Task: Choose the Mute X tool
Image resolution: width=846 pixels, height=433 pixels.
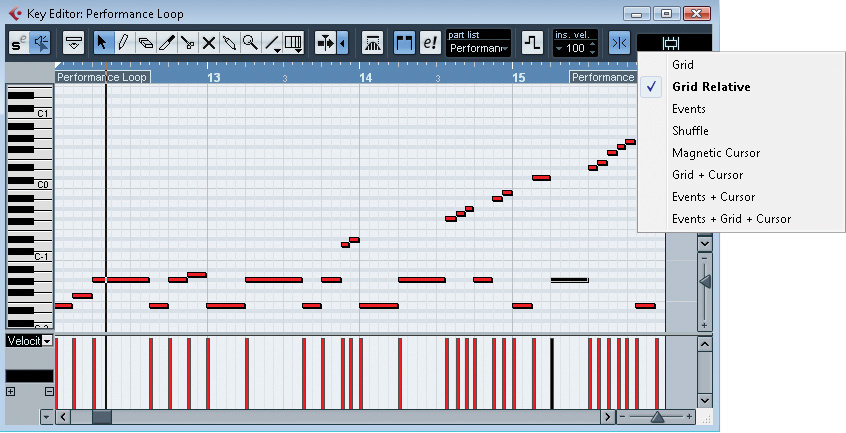Action: pyautogui.click(x=209, y=43)
